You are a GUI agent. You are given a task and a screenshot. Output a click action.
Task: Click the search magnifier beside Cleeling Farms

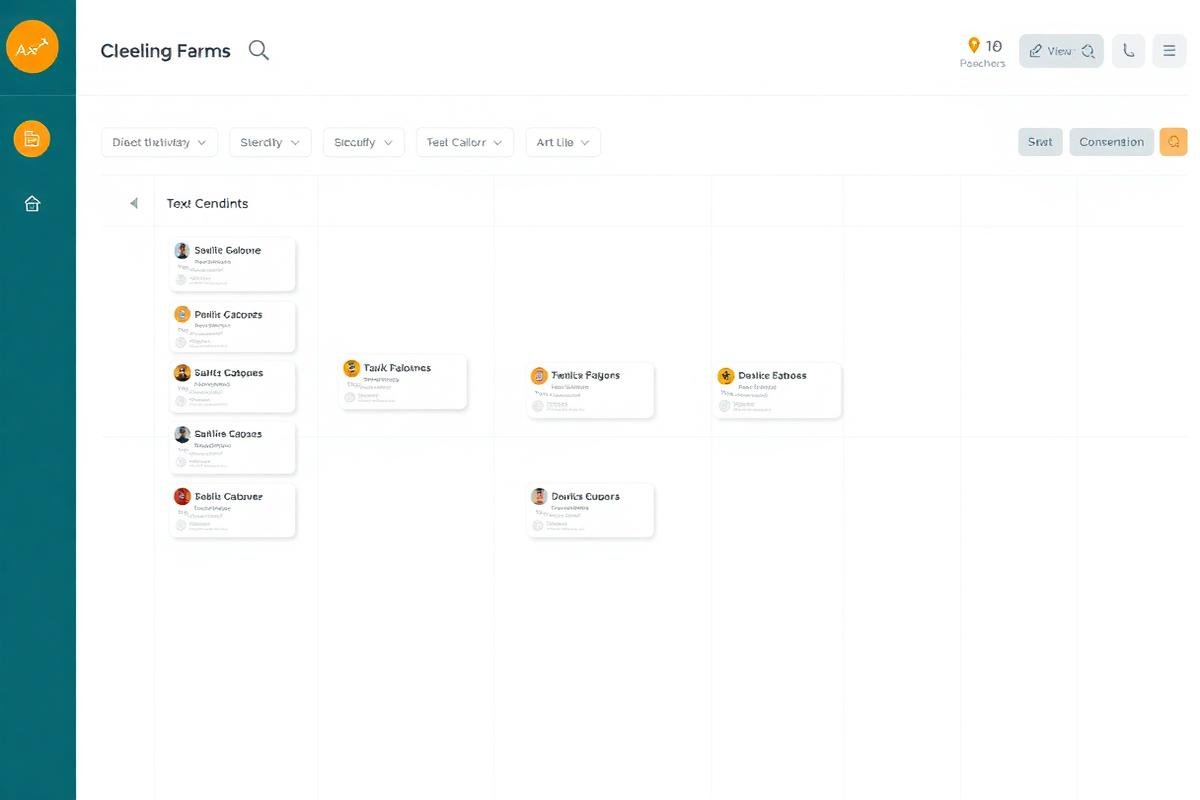259,50
